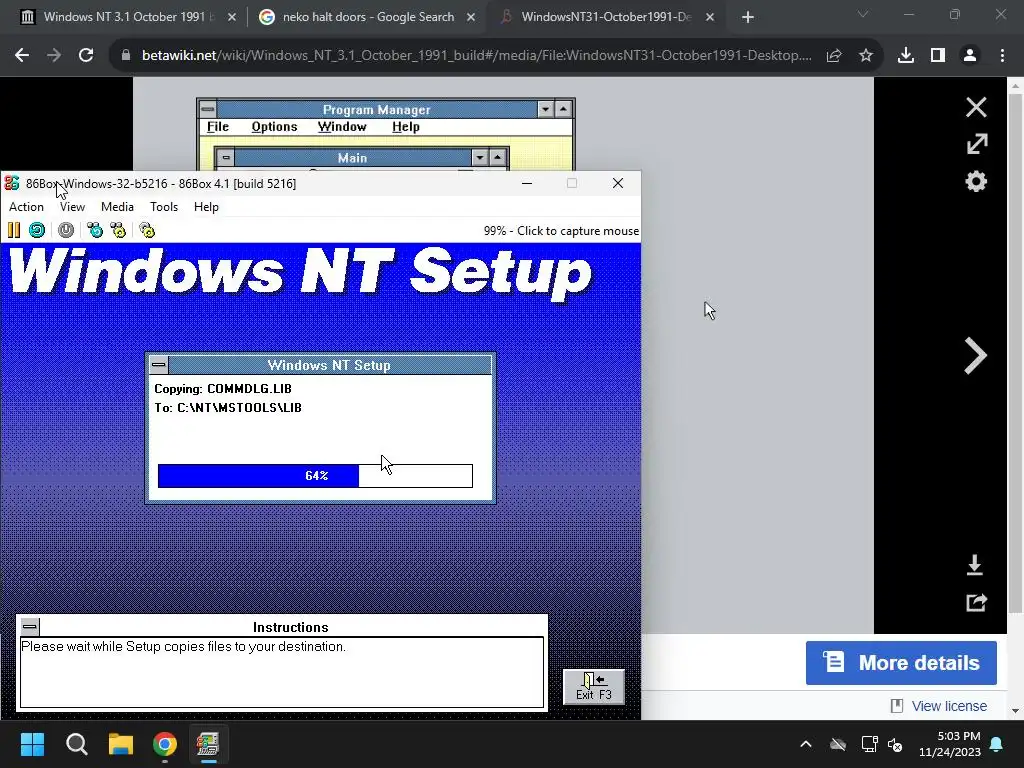This screenshot has height=768, width=1024.
Task: Toggle Chrome side panel
Action: [x=938, y=56]
